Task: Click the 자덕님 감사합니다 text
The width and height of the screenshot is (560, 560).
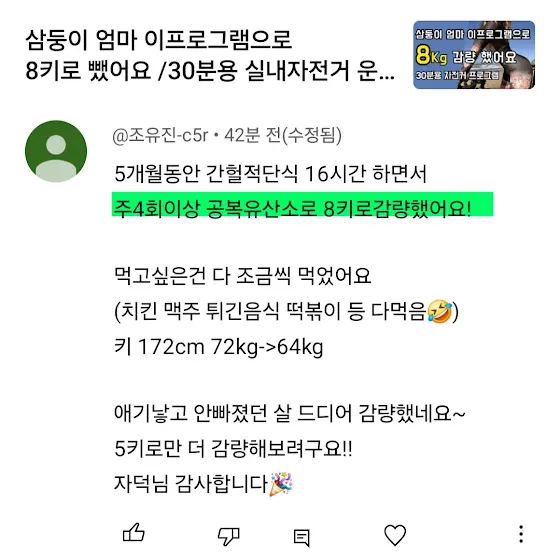Action: (191, 484)
